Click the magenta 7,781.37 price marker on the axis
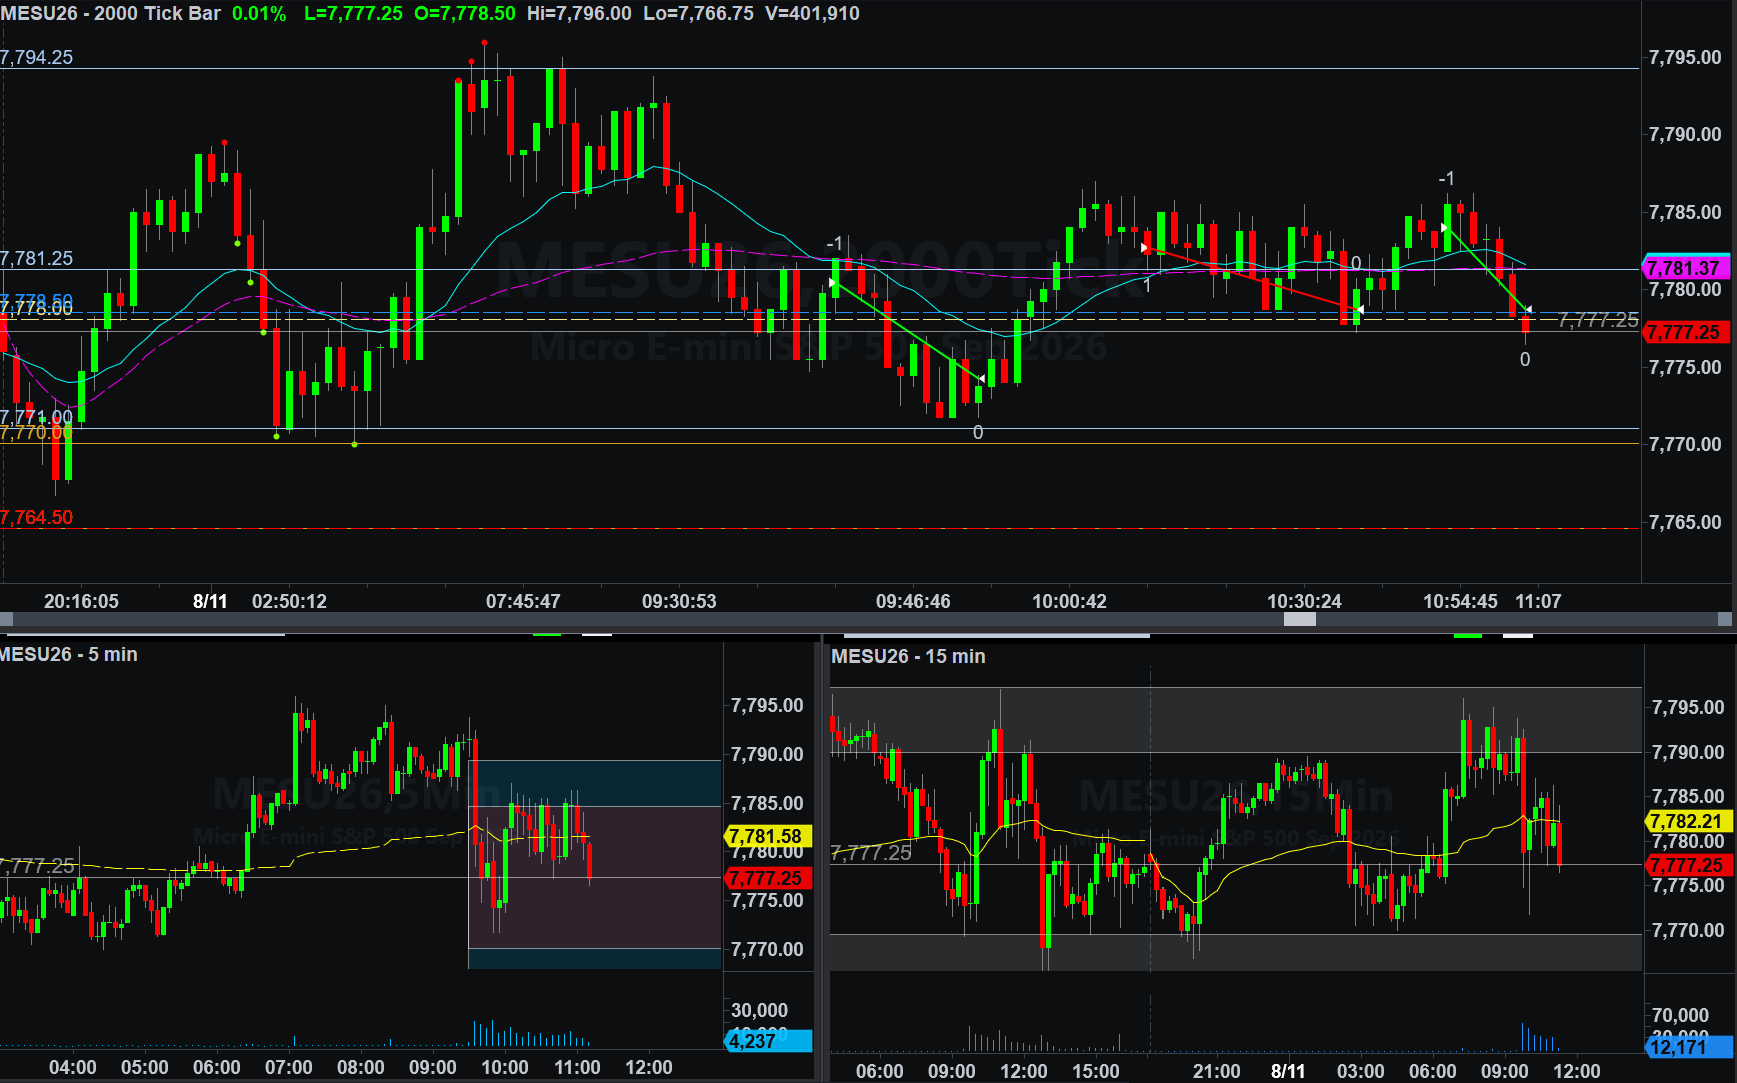 pyautogui.click(x=1686, y=268)
